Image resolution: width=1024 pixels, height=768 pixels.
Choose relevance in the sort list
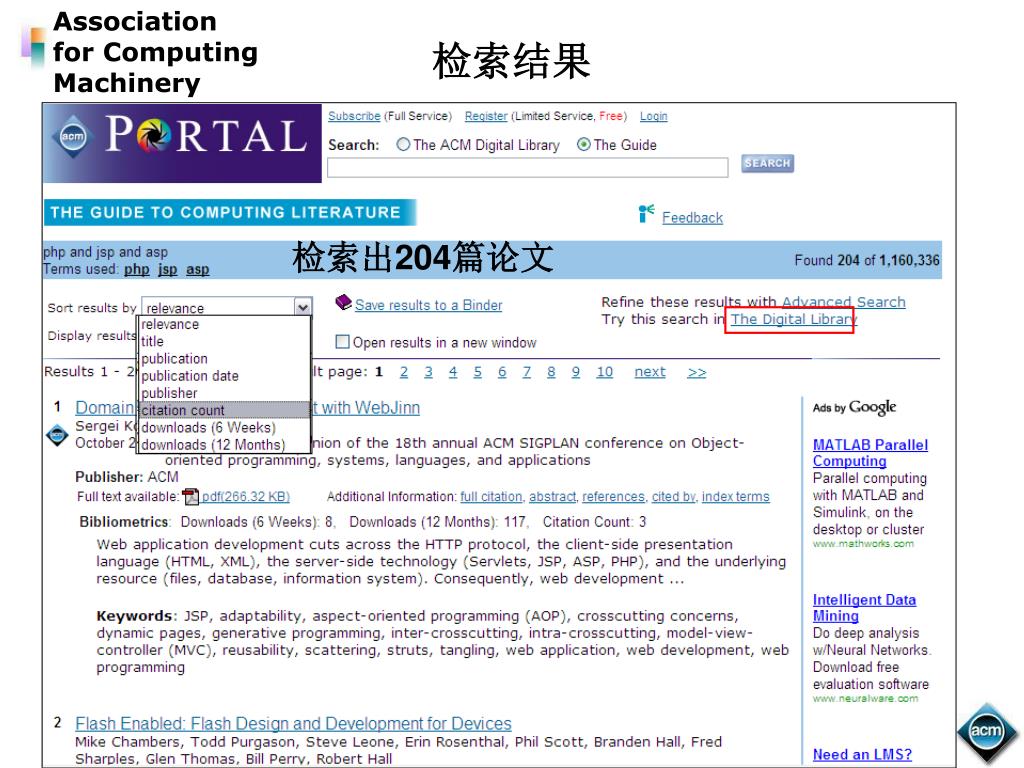225,325
